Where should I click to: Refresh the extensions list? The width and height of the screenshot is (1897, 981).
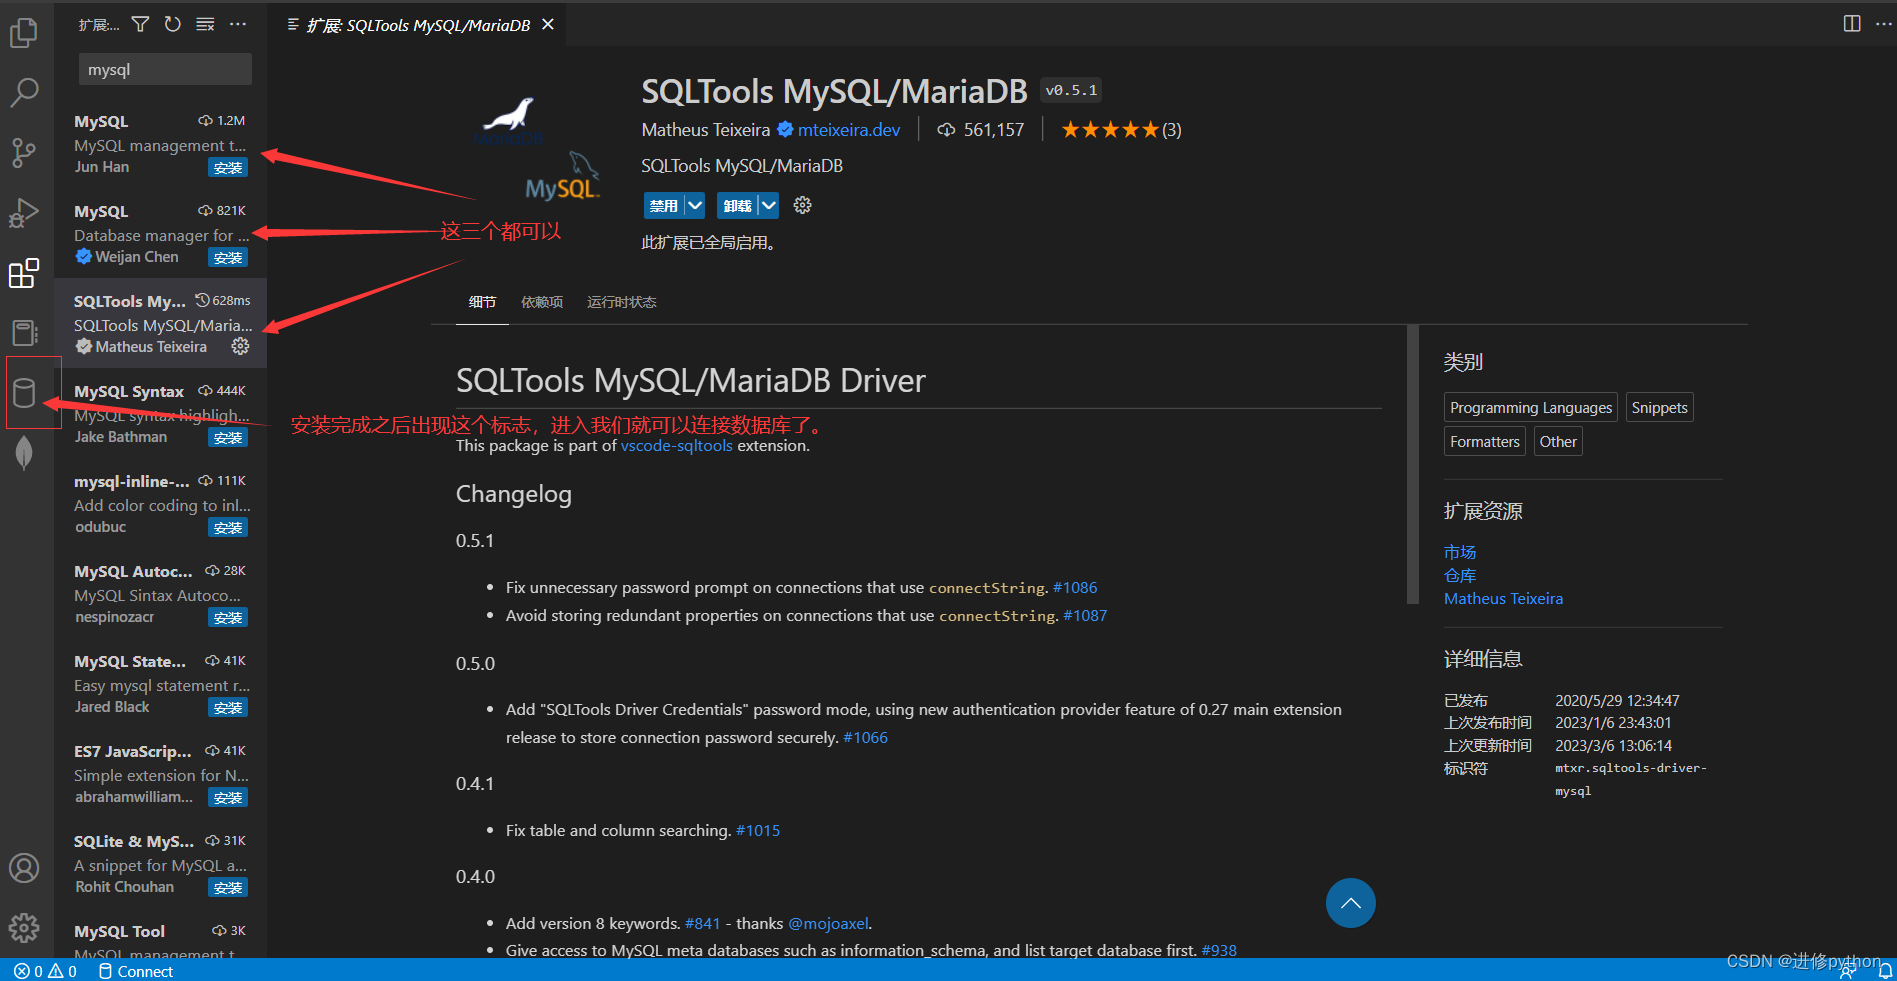click(173, 24)
